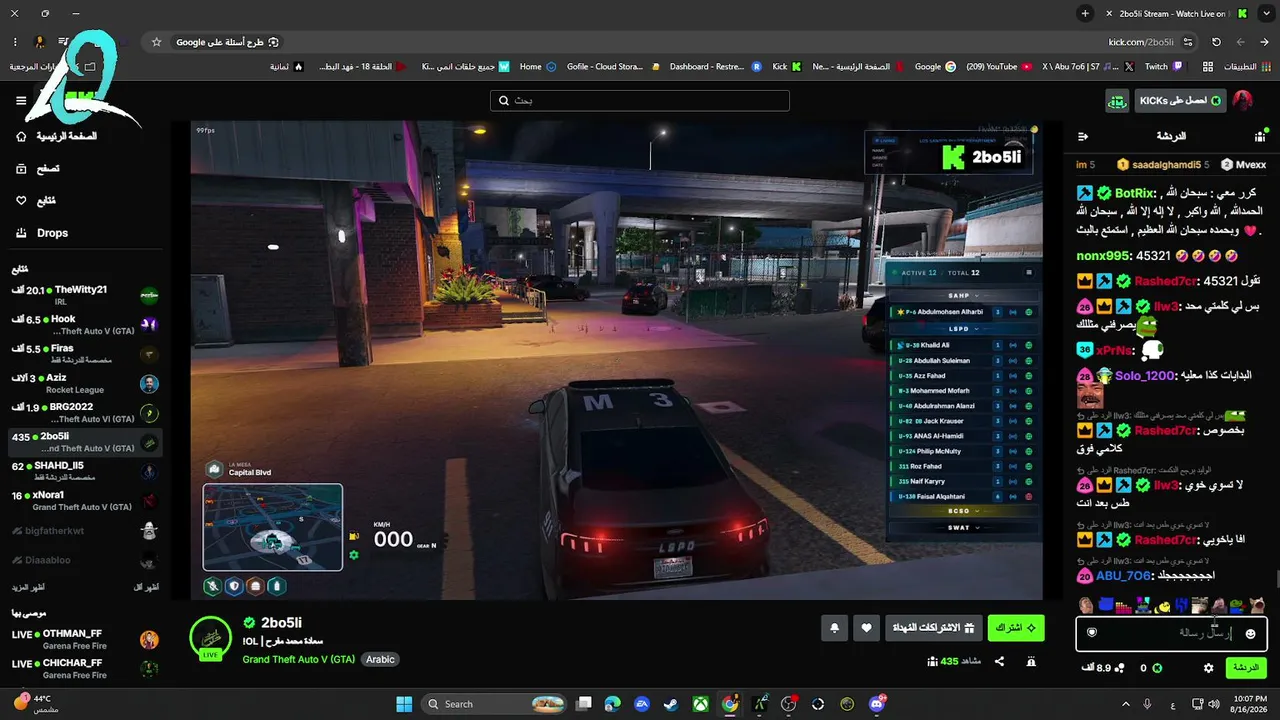Screen dimensions: 1280x720
Task: Open the YouTube bookmark in bookmarks bar
Action: pos(998,67)
